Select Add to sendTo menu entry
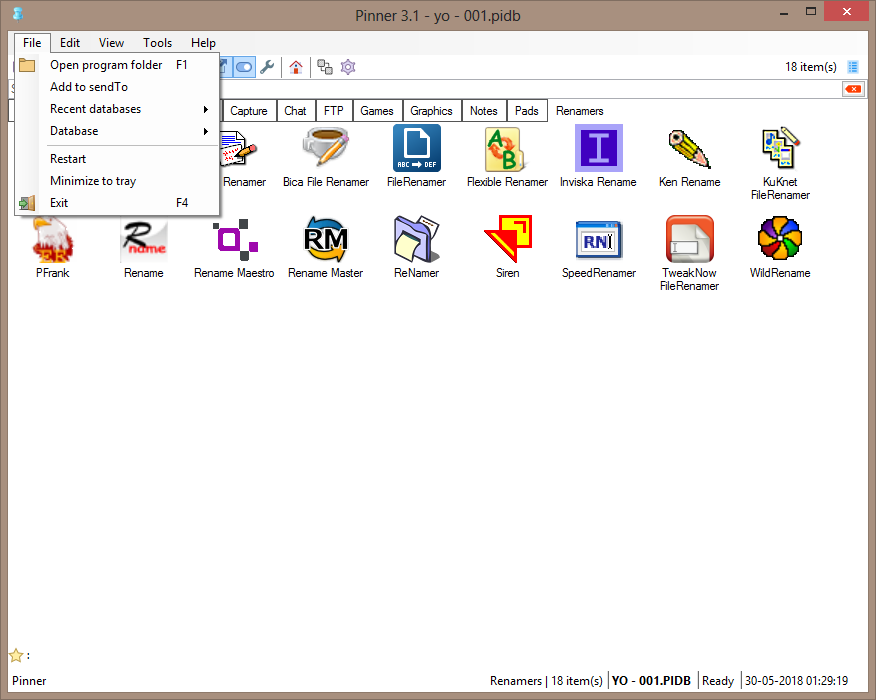This screenshot has height=700, width=876. coord(117,87)
